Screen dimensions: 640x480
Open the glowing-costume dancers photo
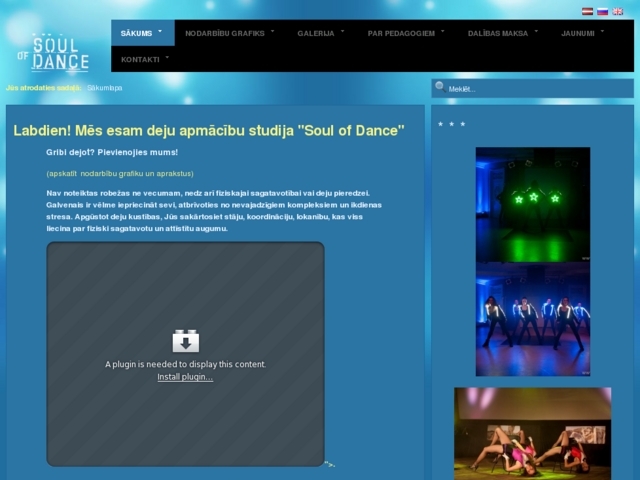coord(532,319)
